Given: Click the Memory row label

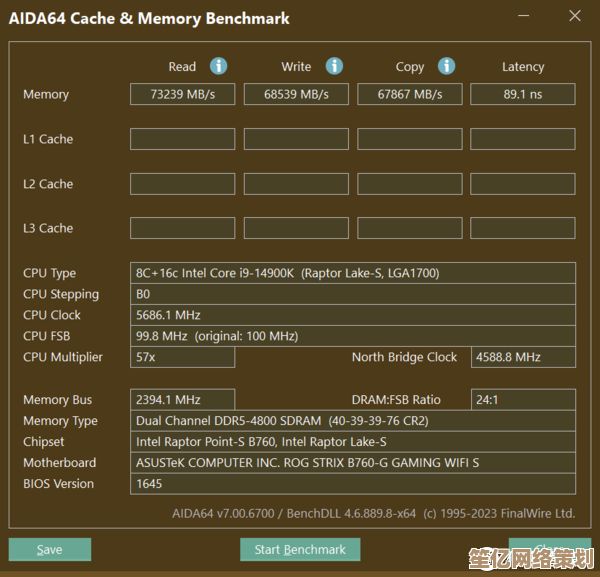Looking at the screenshot, I should tap(46, 95).
